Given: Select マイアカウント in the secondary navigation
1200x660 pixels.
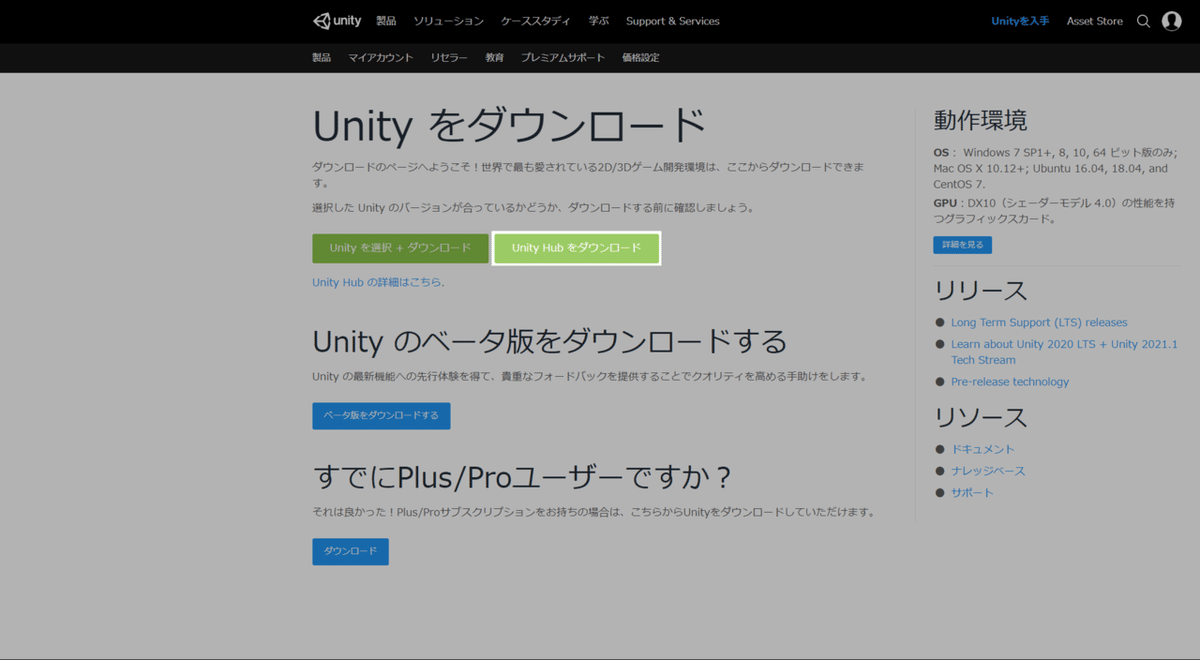Looking at the screenshot, I should [x=380, y=57].
